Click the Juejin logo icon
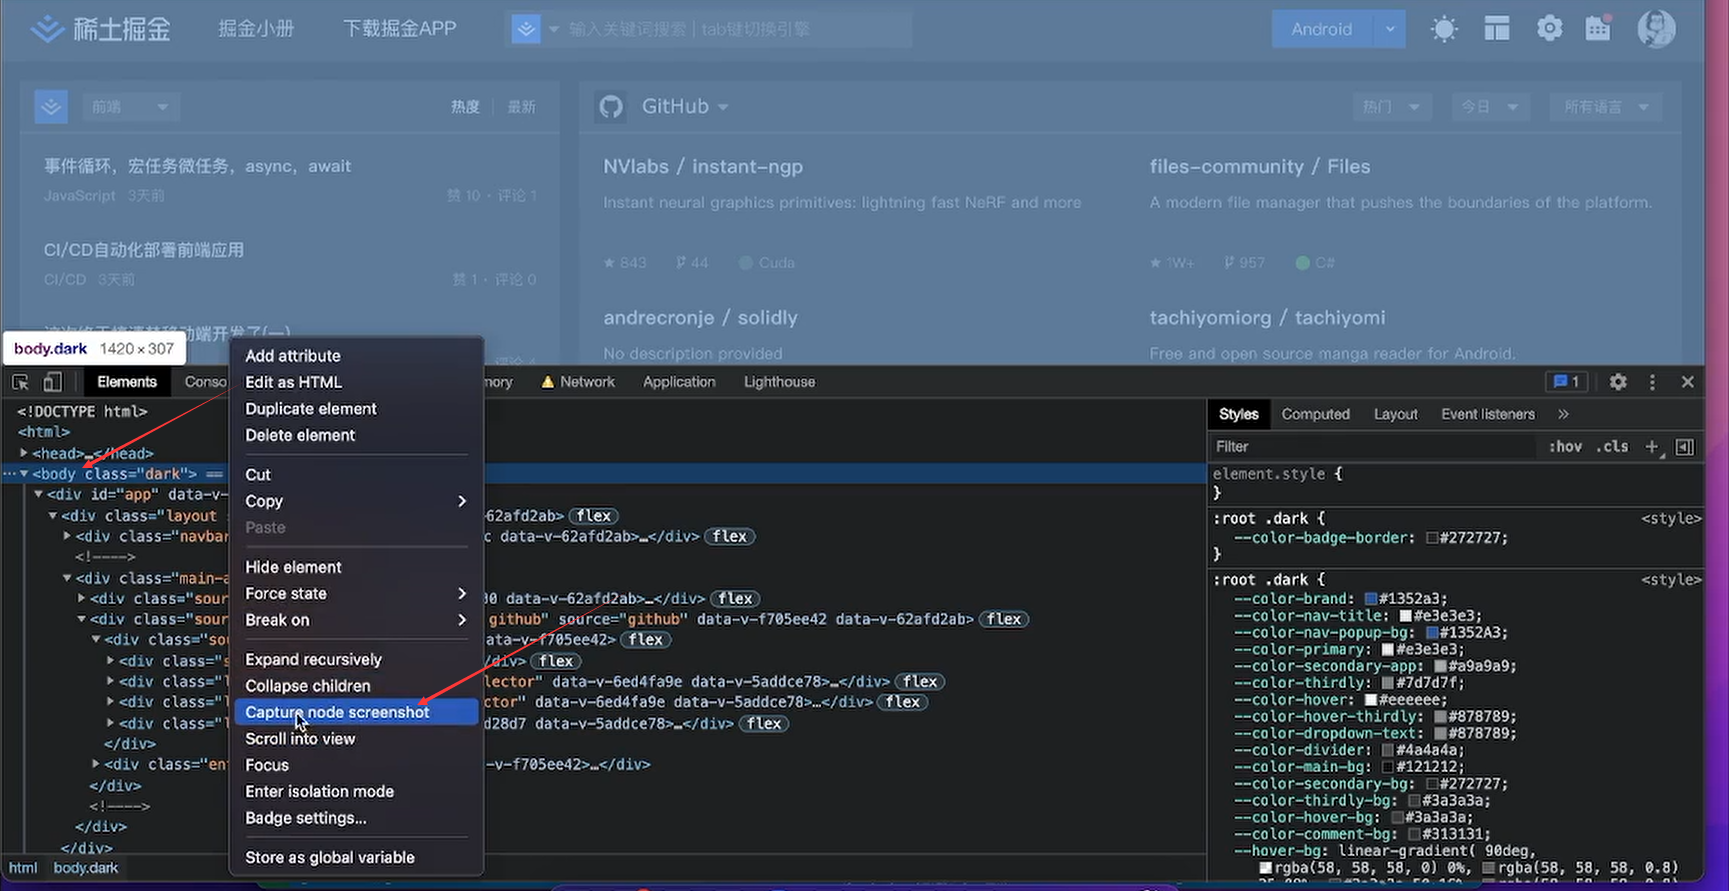Viewport: 1729px width, 891px height. point(46,29)
